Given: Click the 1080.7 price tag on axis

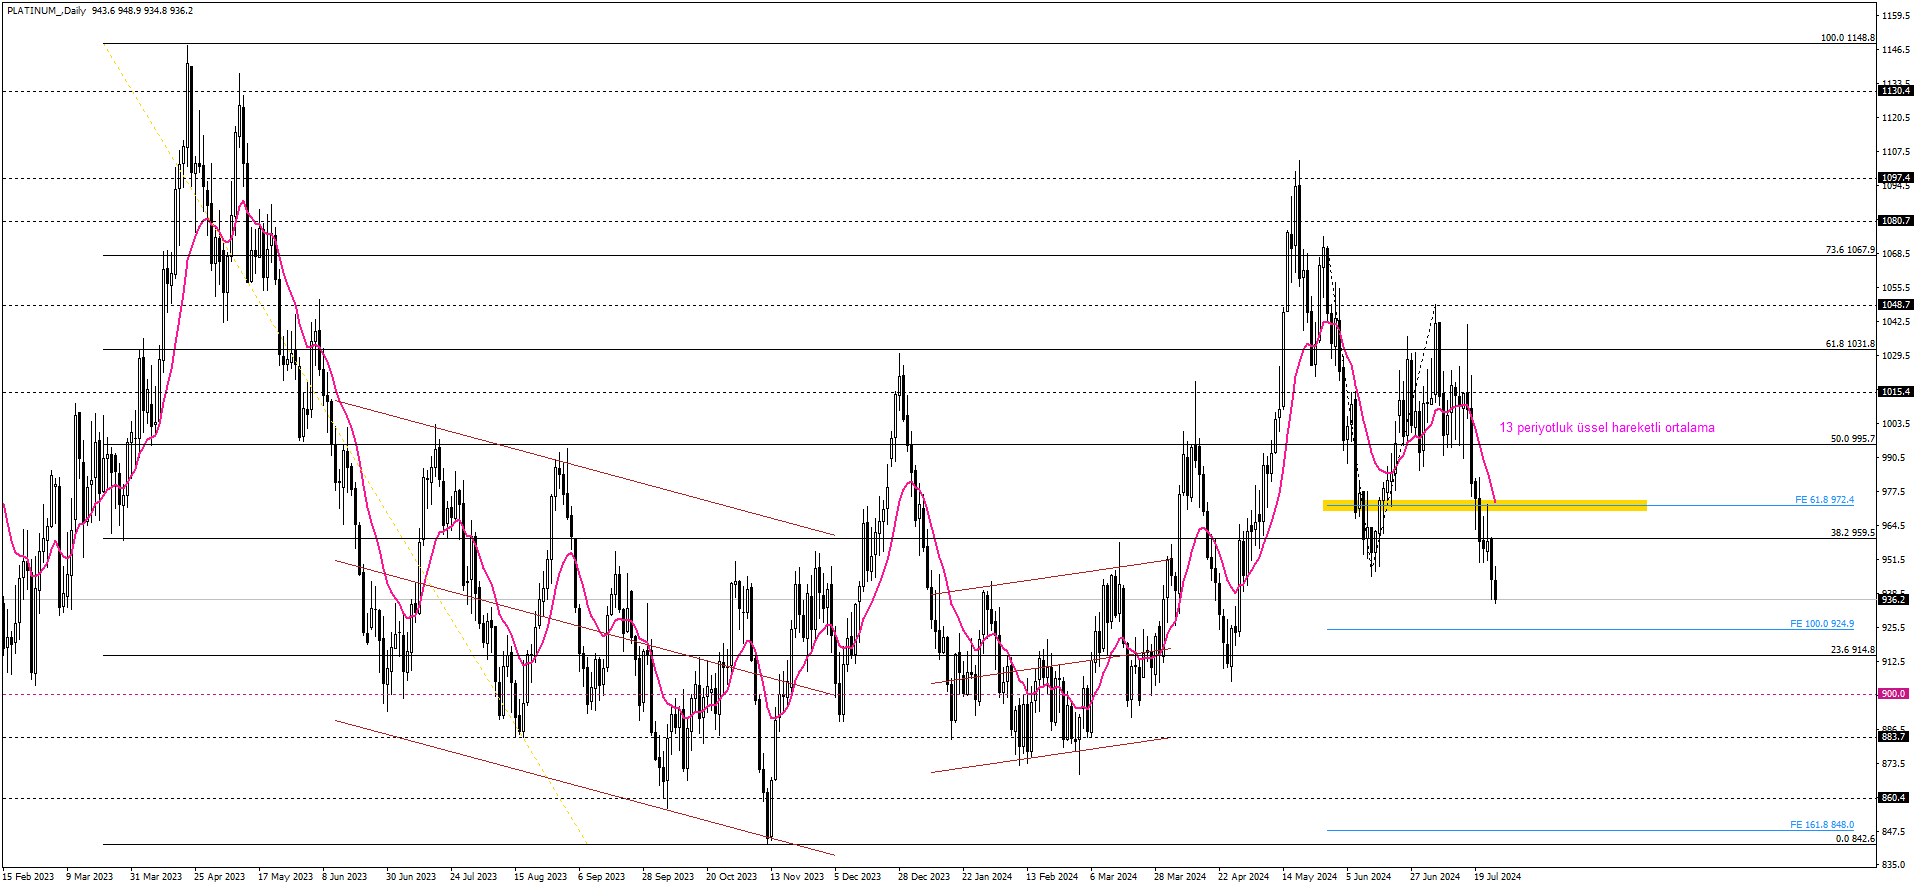Looking at the screenshot, I should coord(1895,221).
